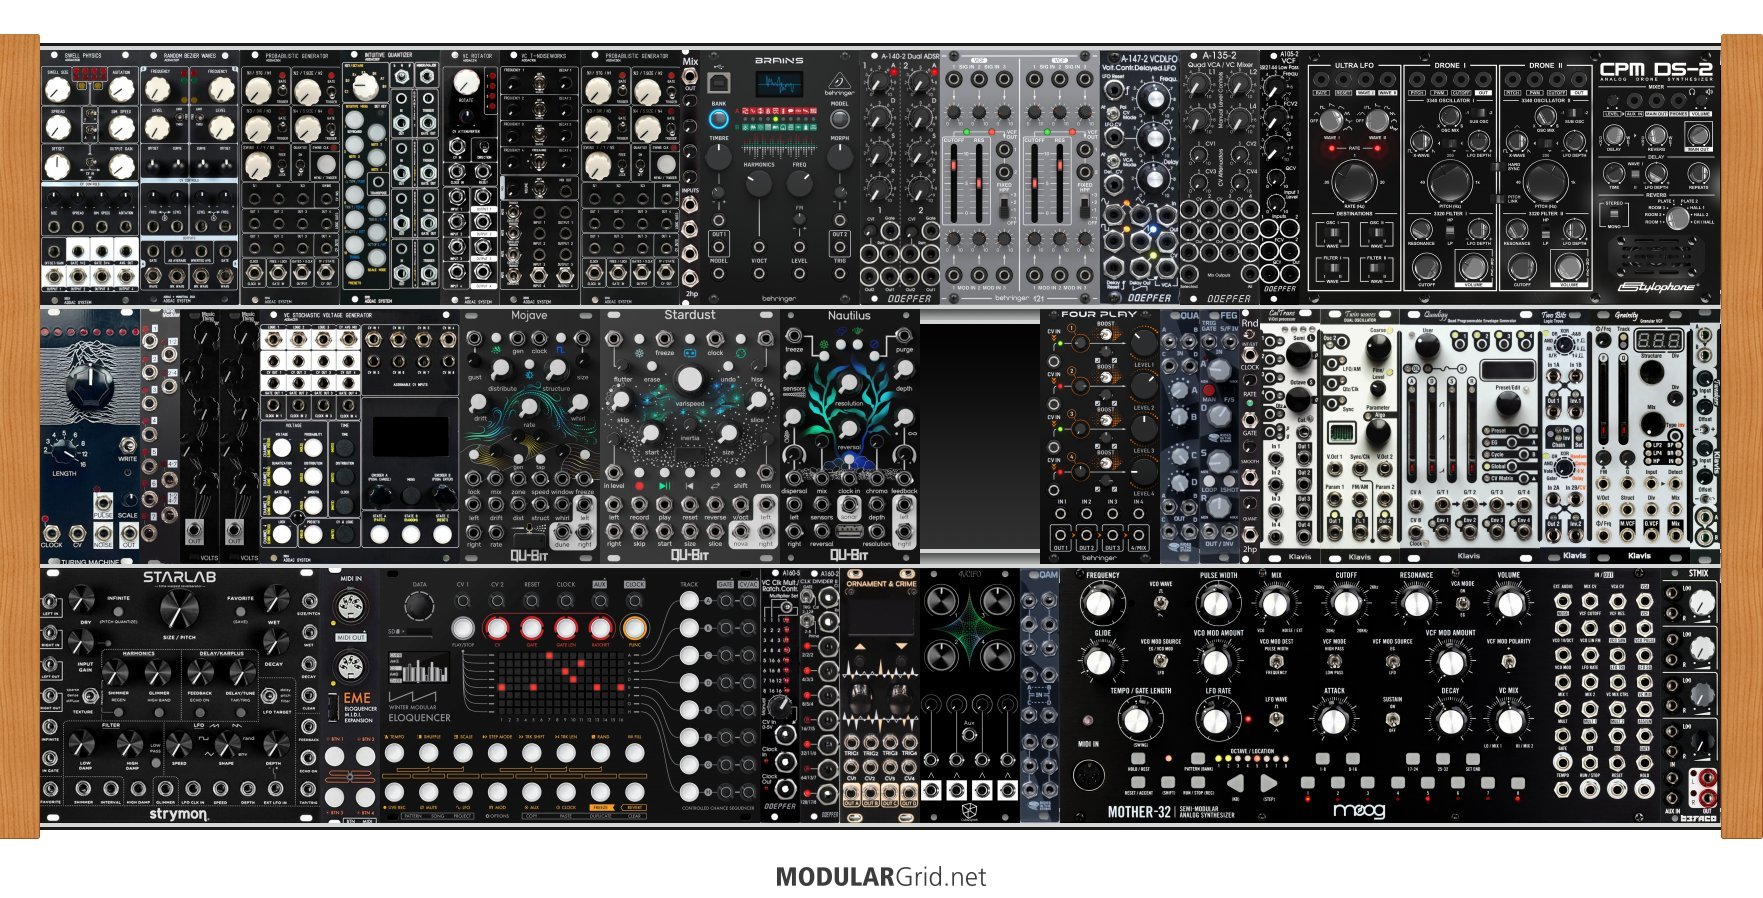
Task: Click the MORPH knob on Brains
Action: click(x=838, y=157)
